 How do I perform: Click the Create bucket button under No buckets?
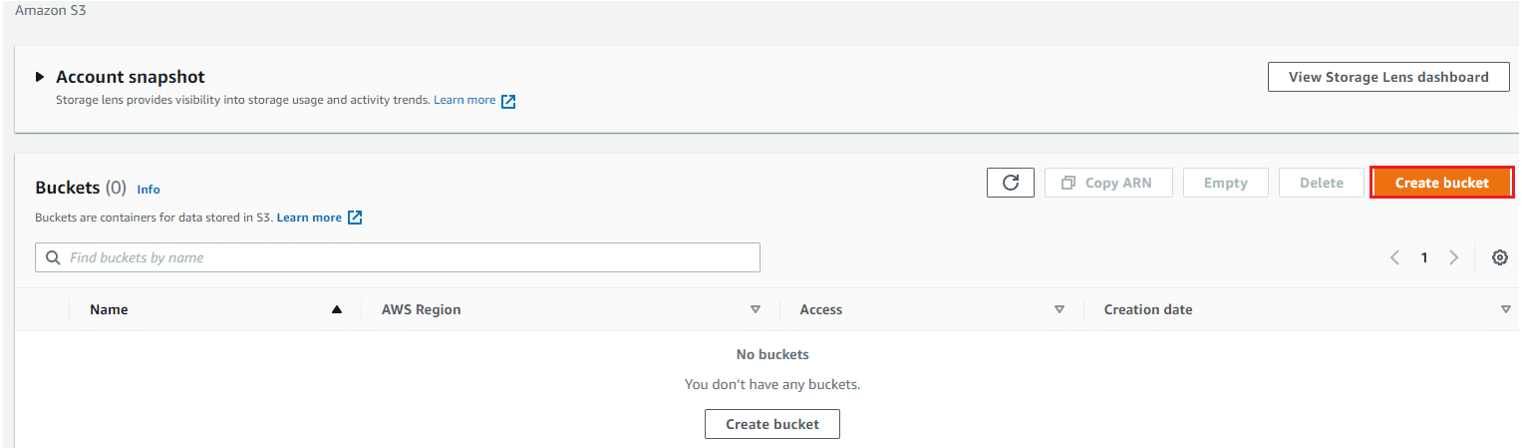(772, 424)
